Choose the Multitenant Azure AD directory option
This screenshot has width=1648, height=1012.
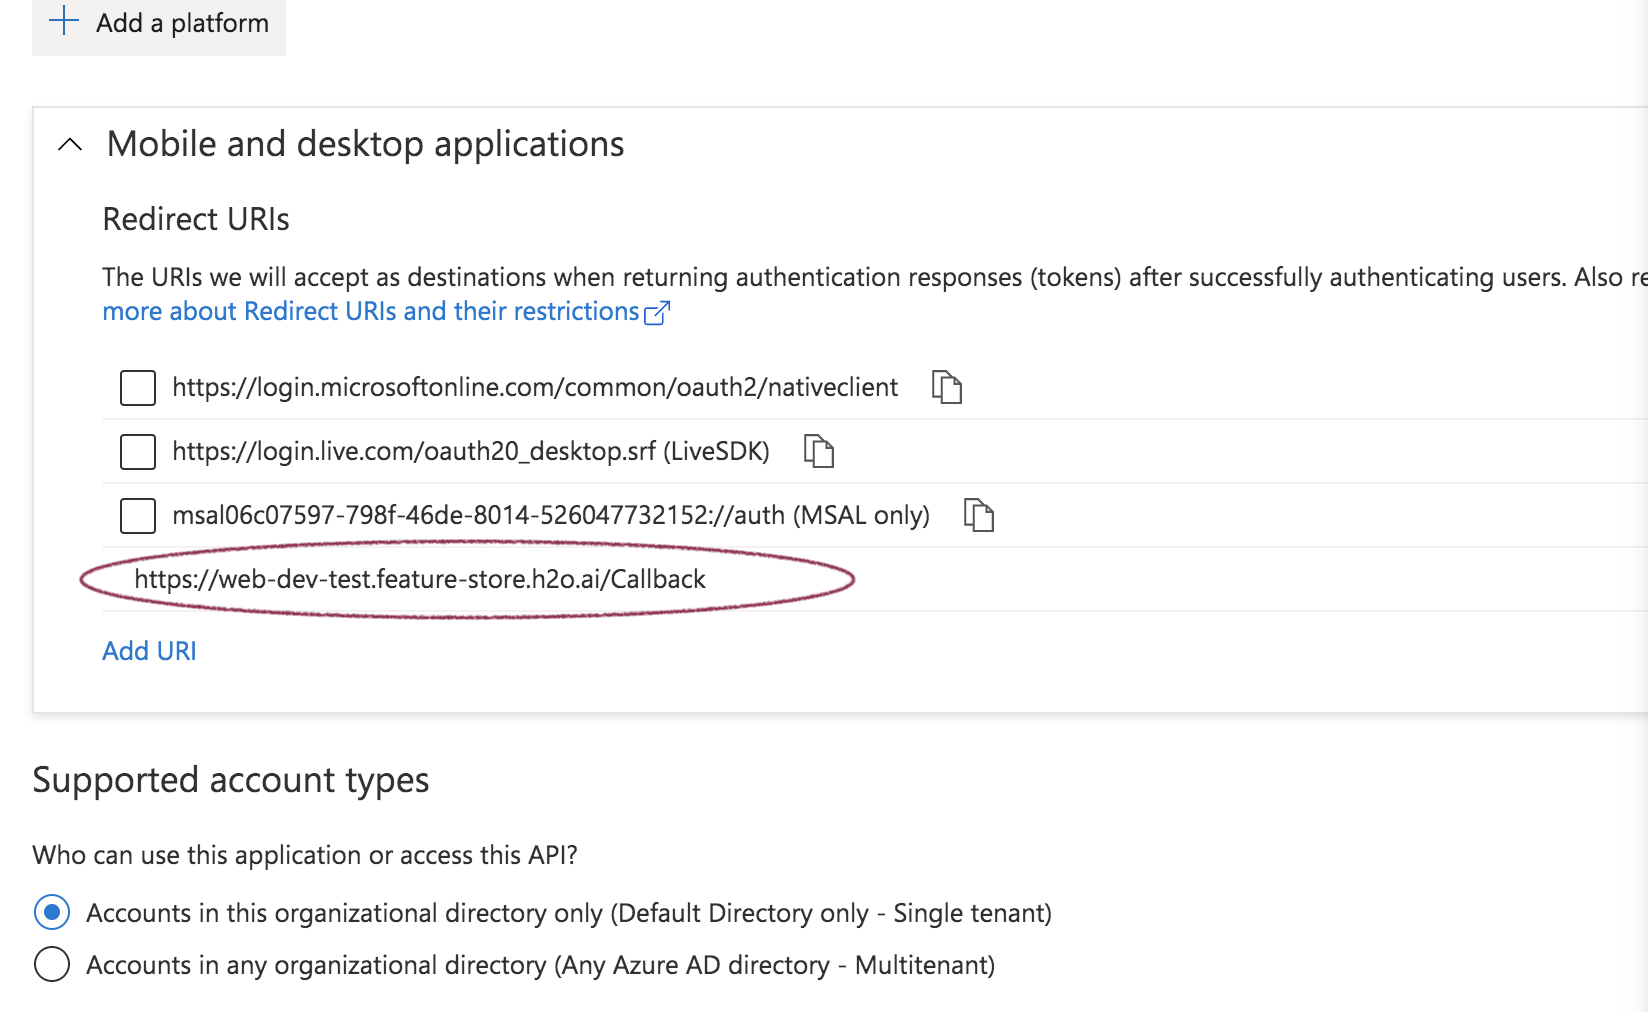52,965
